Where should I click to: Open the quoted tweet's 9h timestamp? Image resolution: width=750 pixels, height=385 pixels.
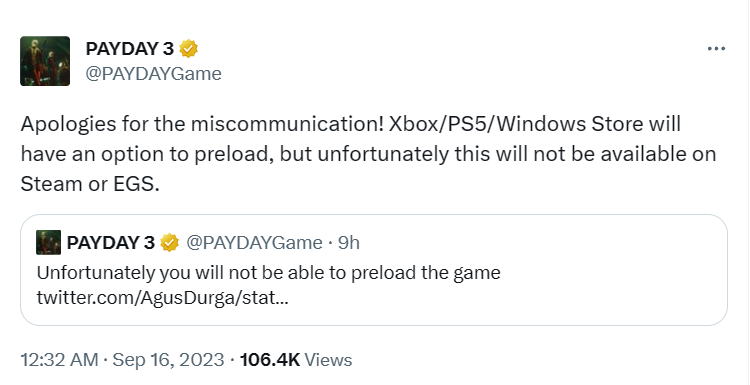pos(349,243)
